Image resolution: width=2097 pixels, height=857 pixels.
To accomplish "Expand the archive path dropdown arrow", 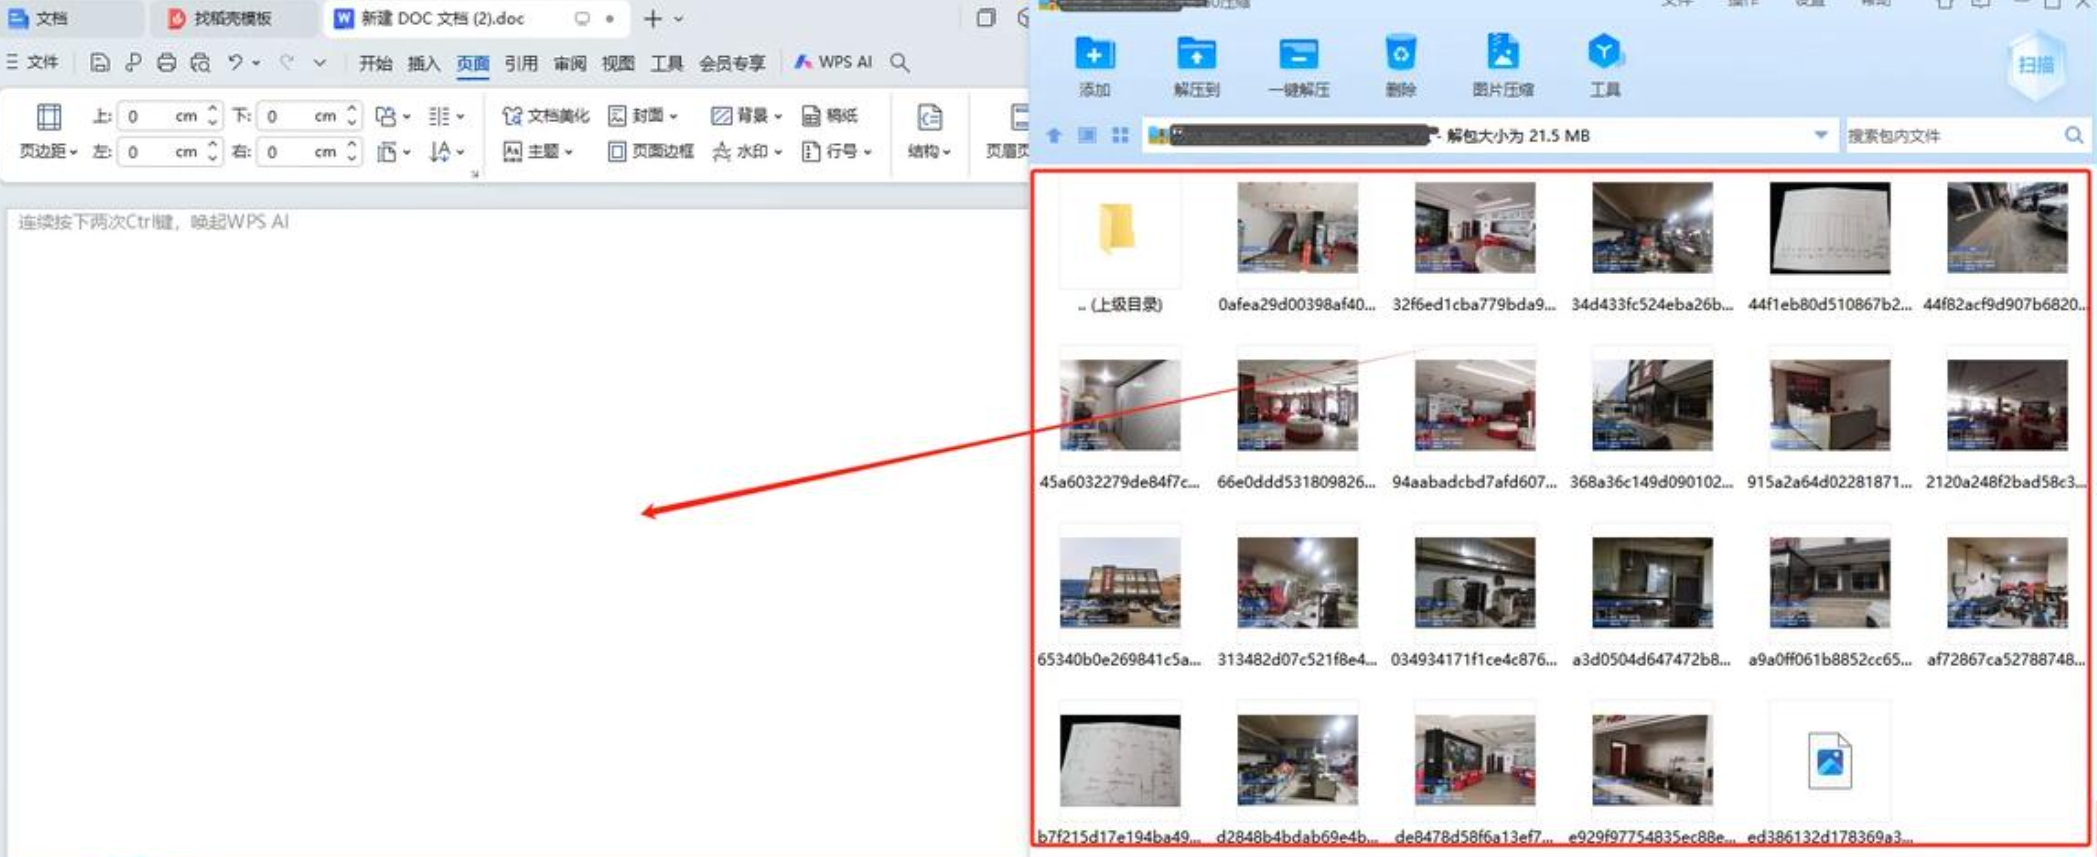I will click(1820, 135).
